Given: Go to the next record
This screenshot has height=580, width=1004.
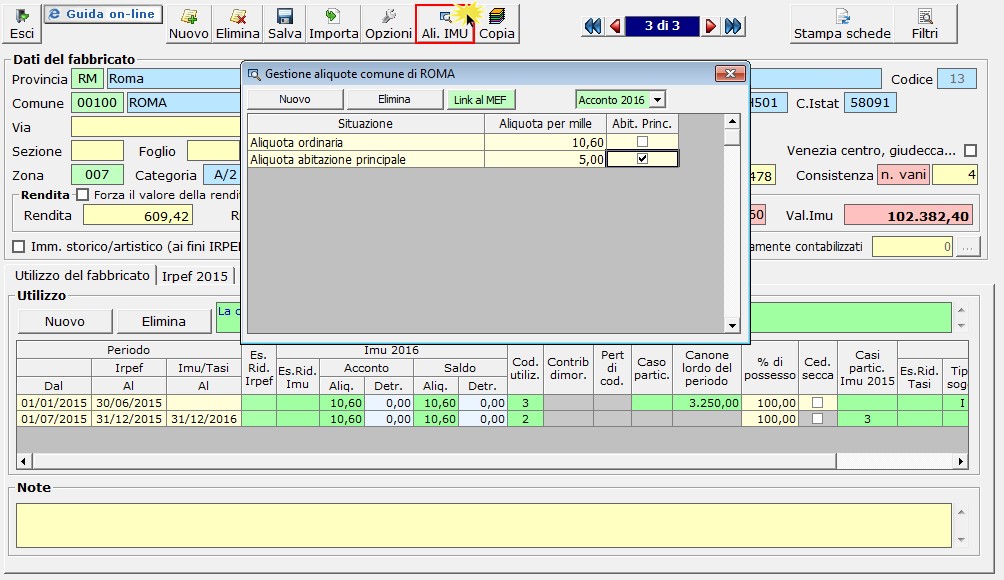Looking at the screenshot, I should pyautogui.click(x=710, y=26).
